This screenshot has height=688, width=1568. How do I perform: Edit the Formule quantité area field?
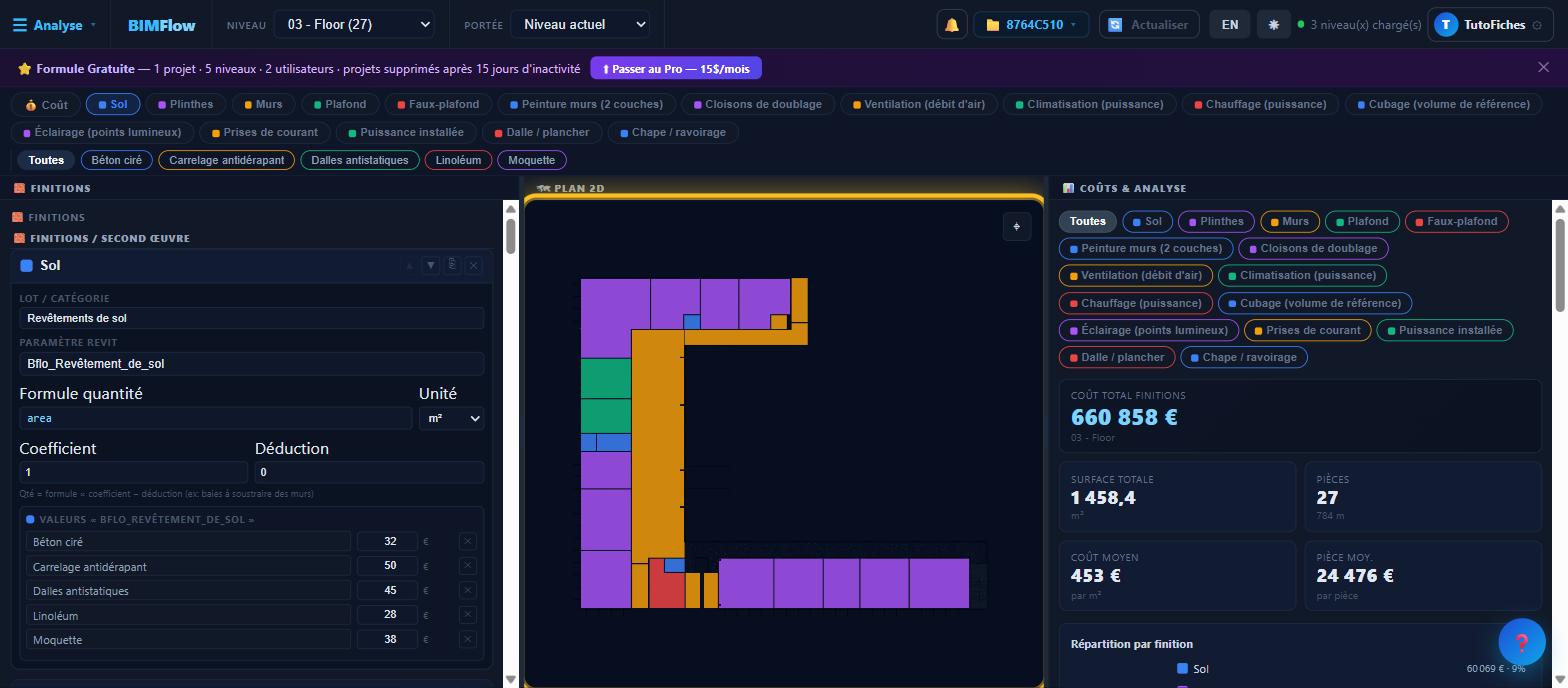pos(216,418)
